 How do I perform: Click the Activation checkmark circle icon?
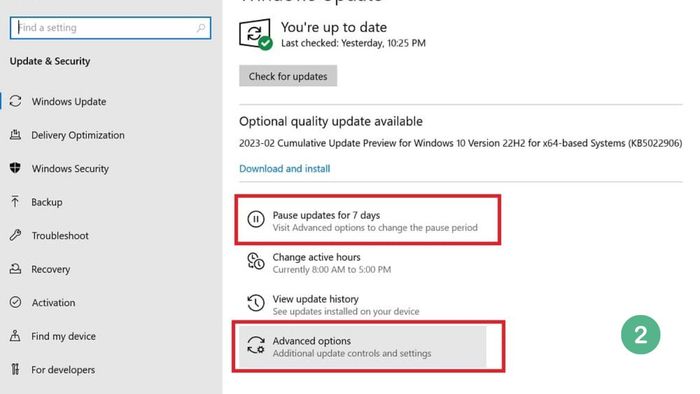(16, 302)
